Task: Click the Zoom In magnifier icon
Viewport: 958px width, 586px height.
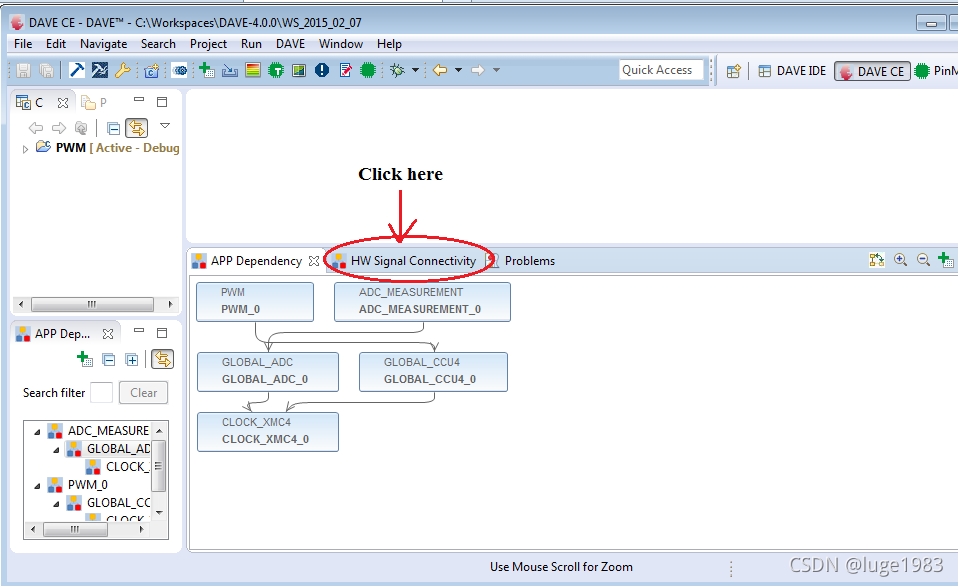Action: coord(900,260)
